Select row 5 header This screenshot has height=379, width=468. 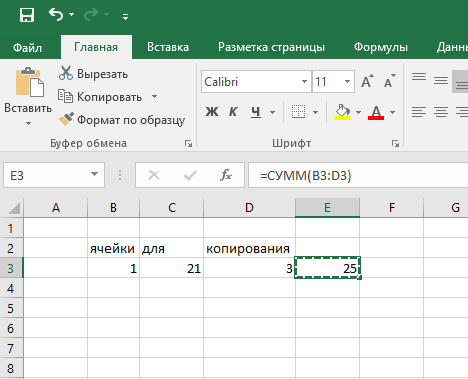(11, 308)
